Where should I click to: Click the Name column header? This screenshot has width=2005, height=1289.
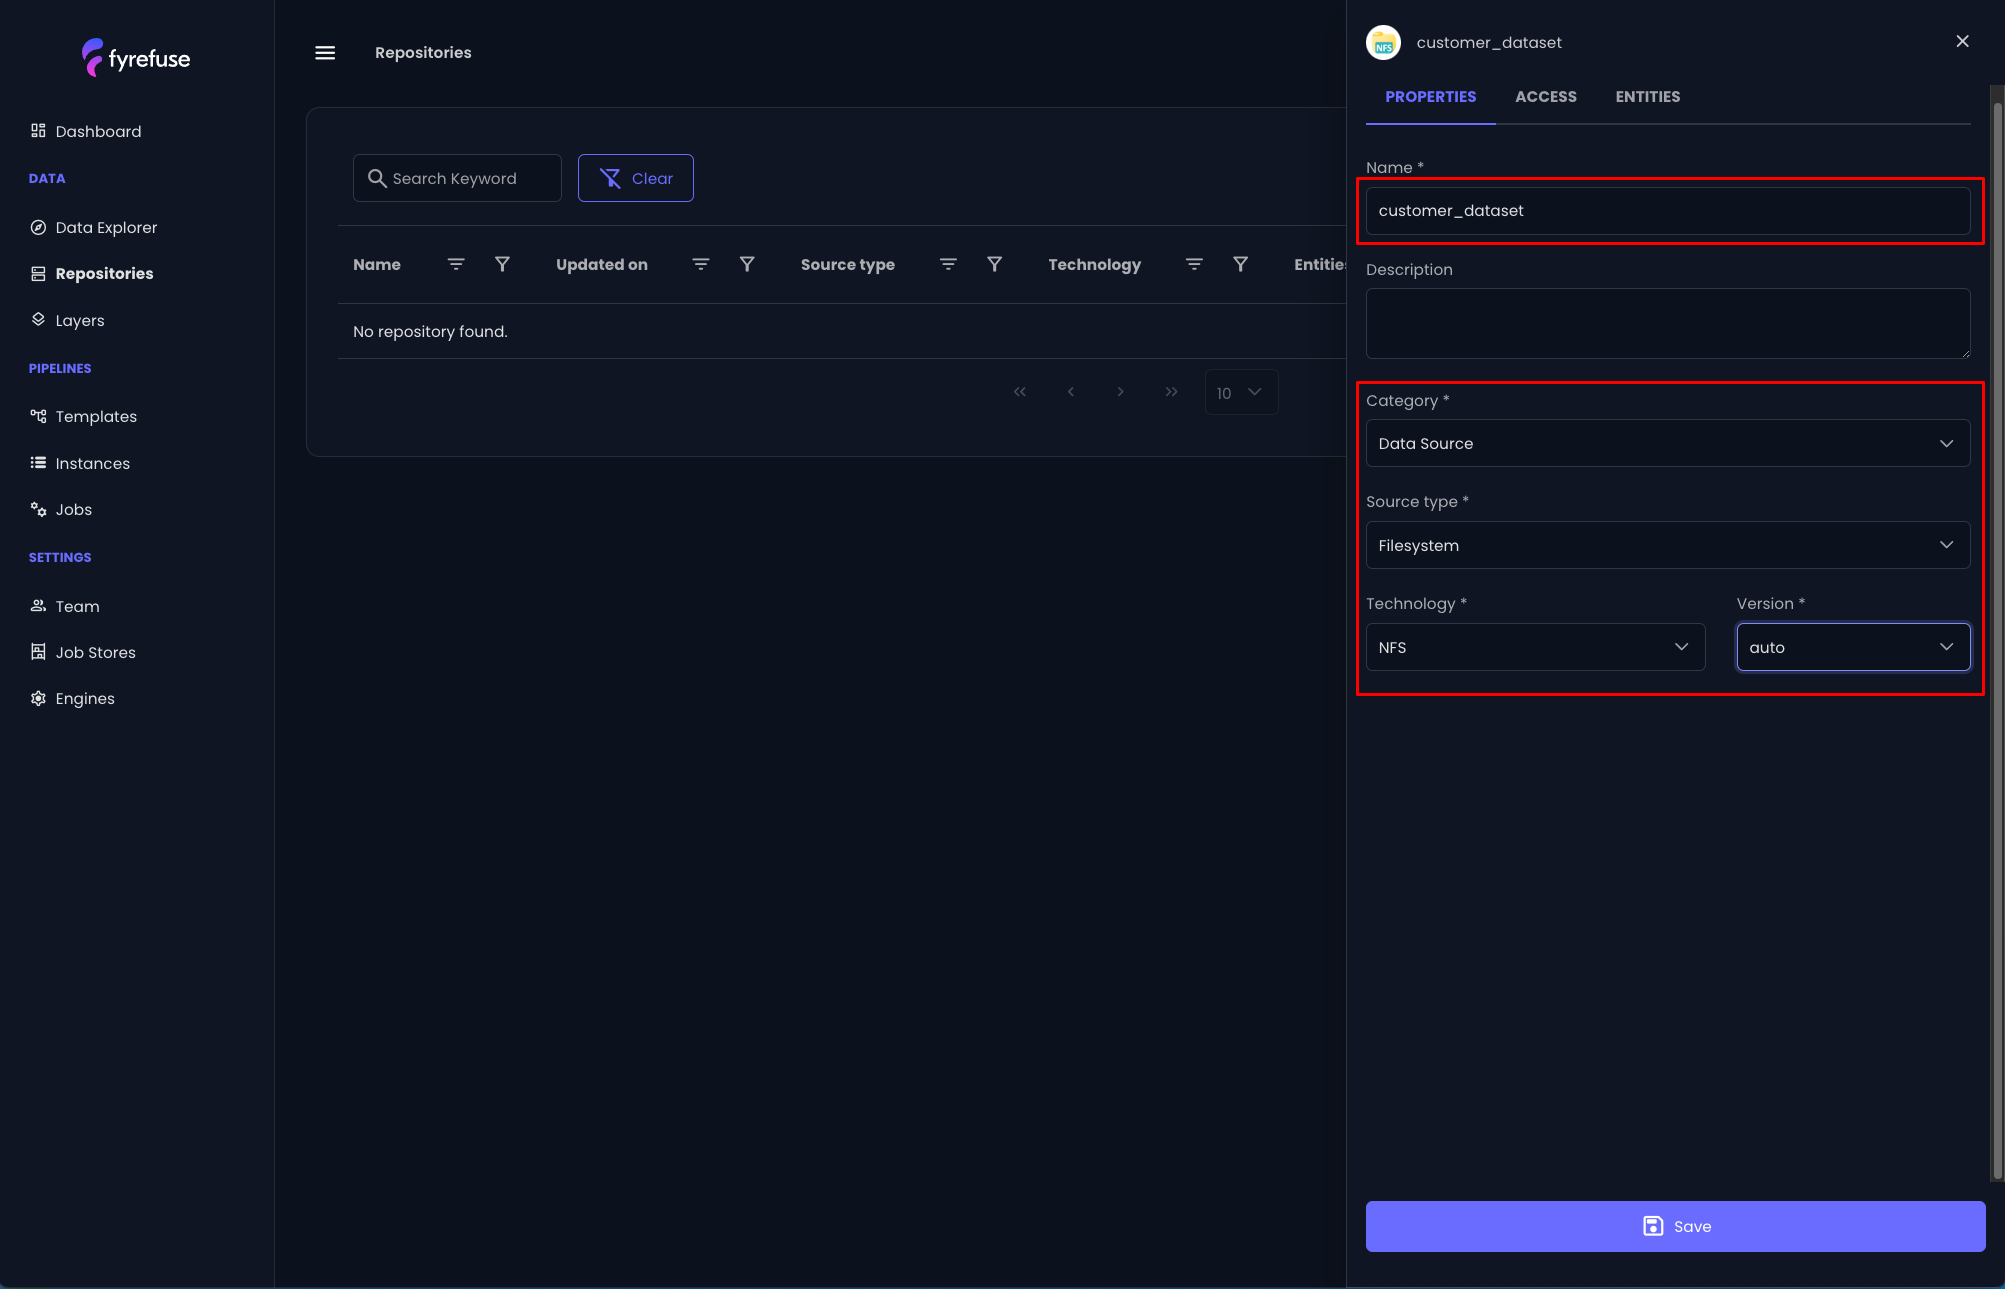tap(377, 264)
